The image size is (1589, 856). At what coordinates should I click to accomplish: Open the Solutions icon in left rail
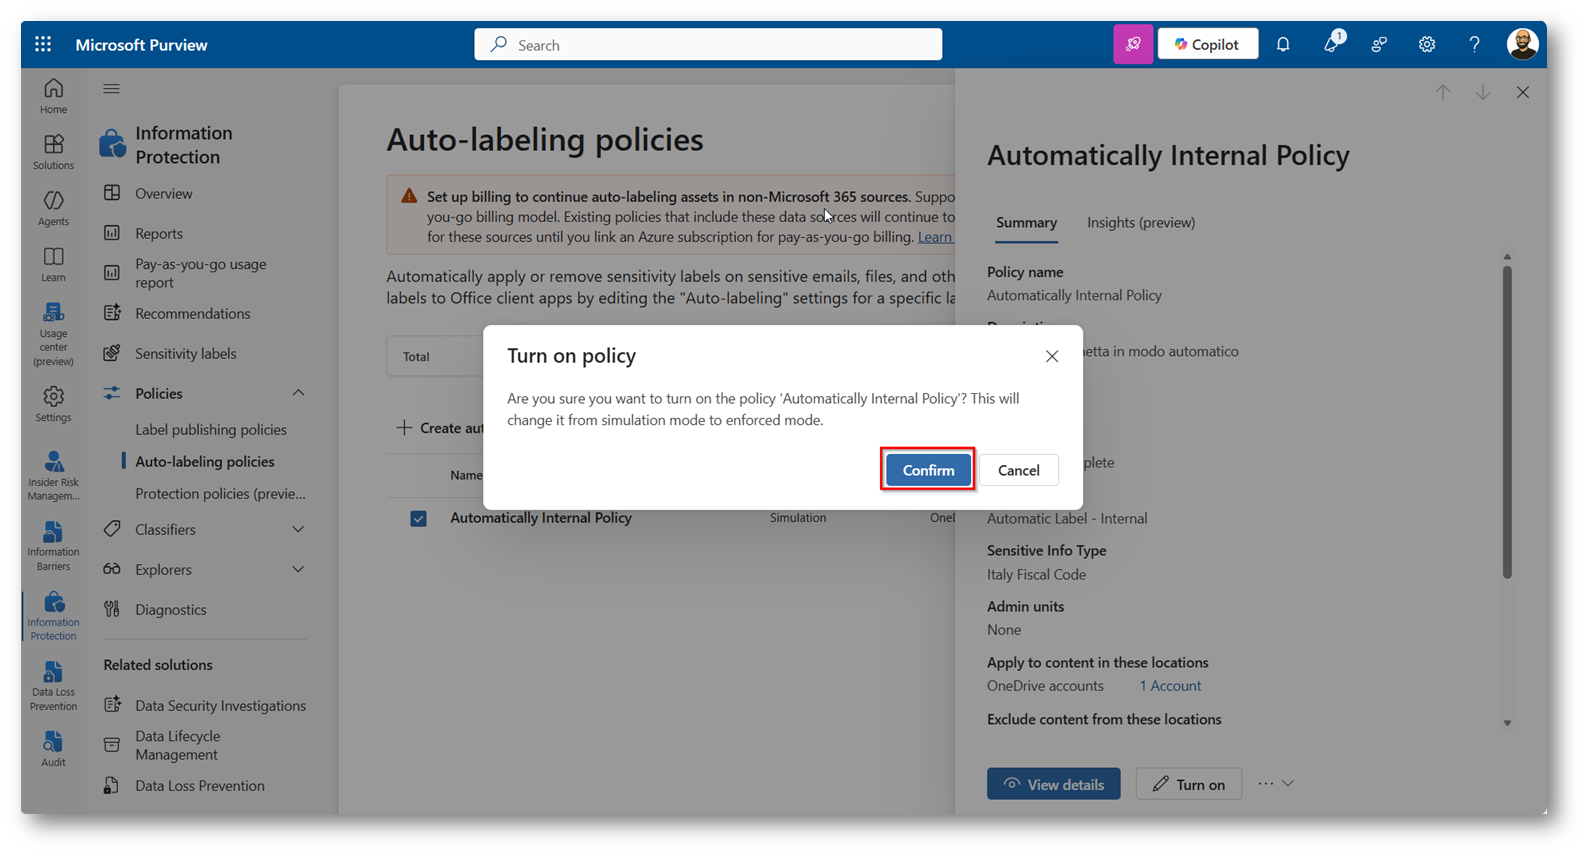53,152
